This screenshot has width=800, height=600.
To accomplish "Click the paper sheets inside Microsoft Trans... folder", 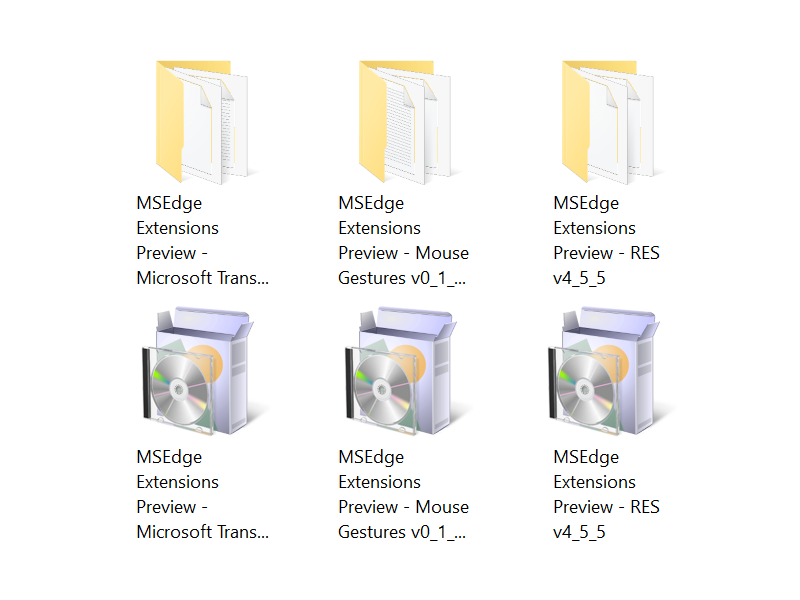I will click(215, 128).
